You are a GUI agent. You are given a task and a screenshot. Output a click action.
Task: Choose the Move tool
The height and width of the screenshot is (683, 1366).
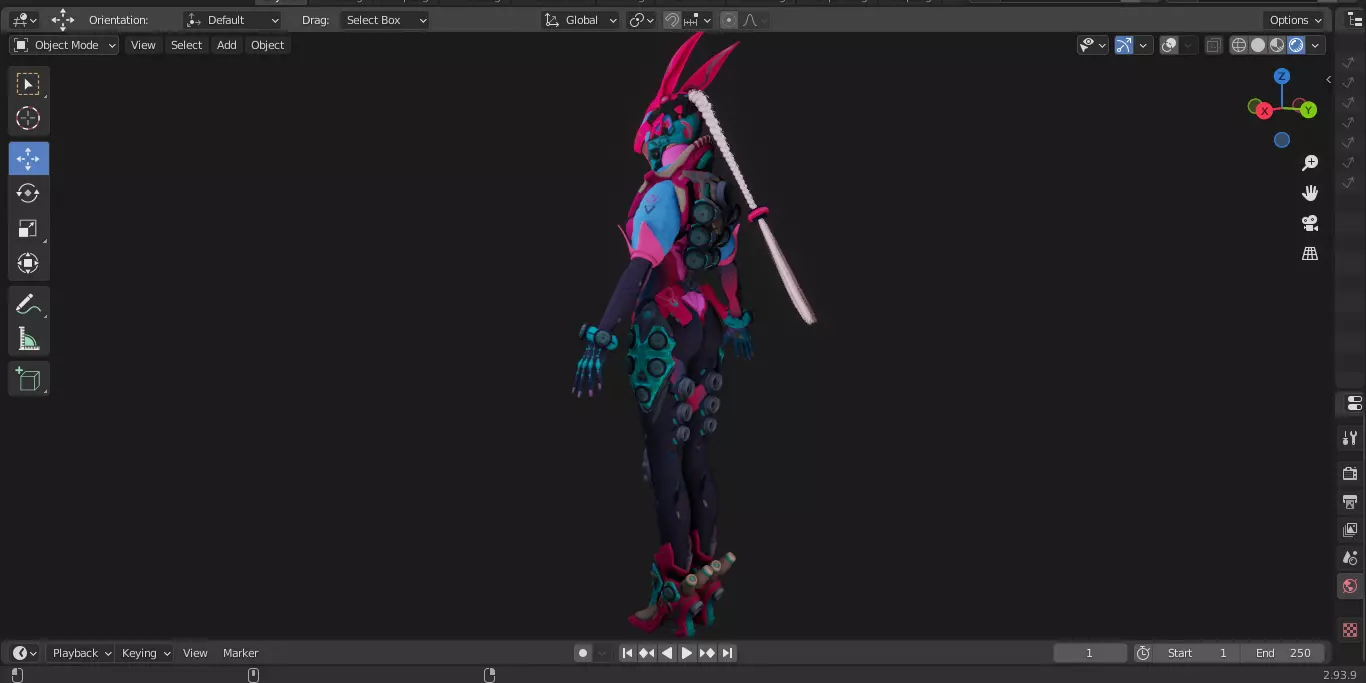tap(28, 159)
